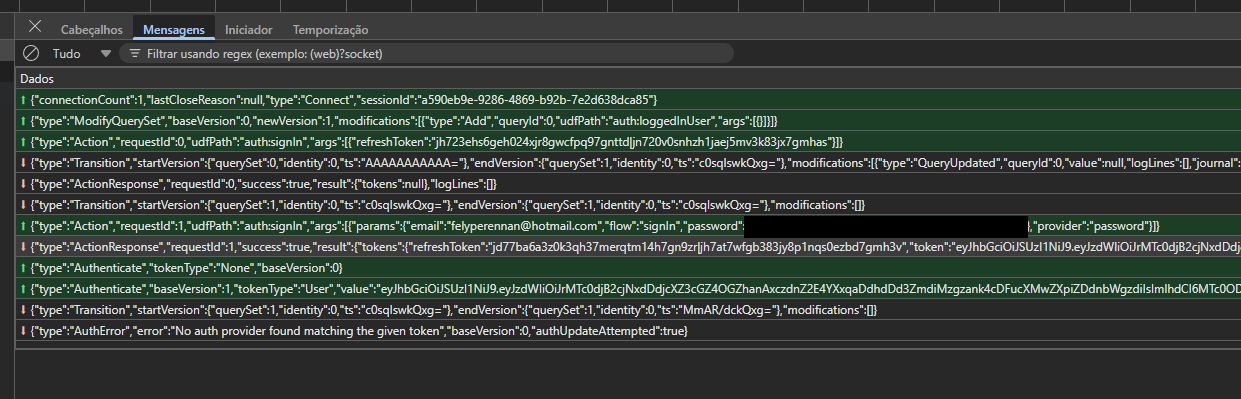1241x399 pixels.
Task: Select the ModifyQuerySet message row
Action: coord(628,121)
